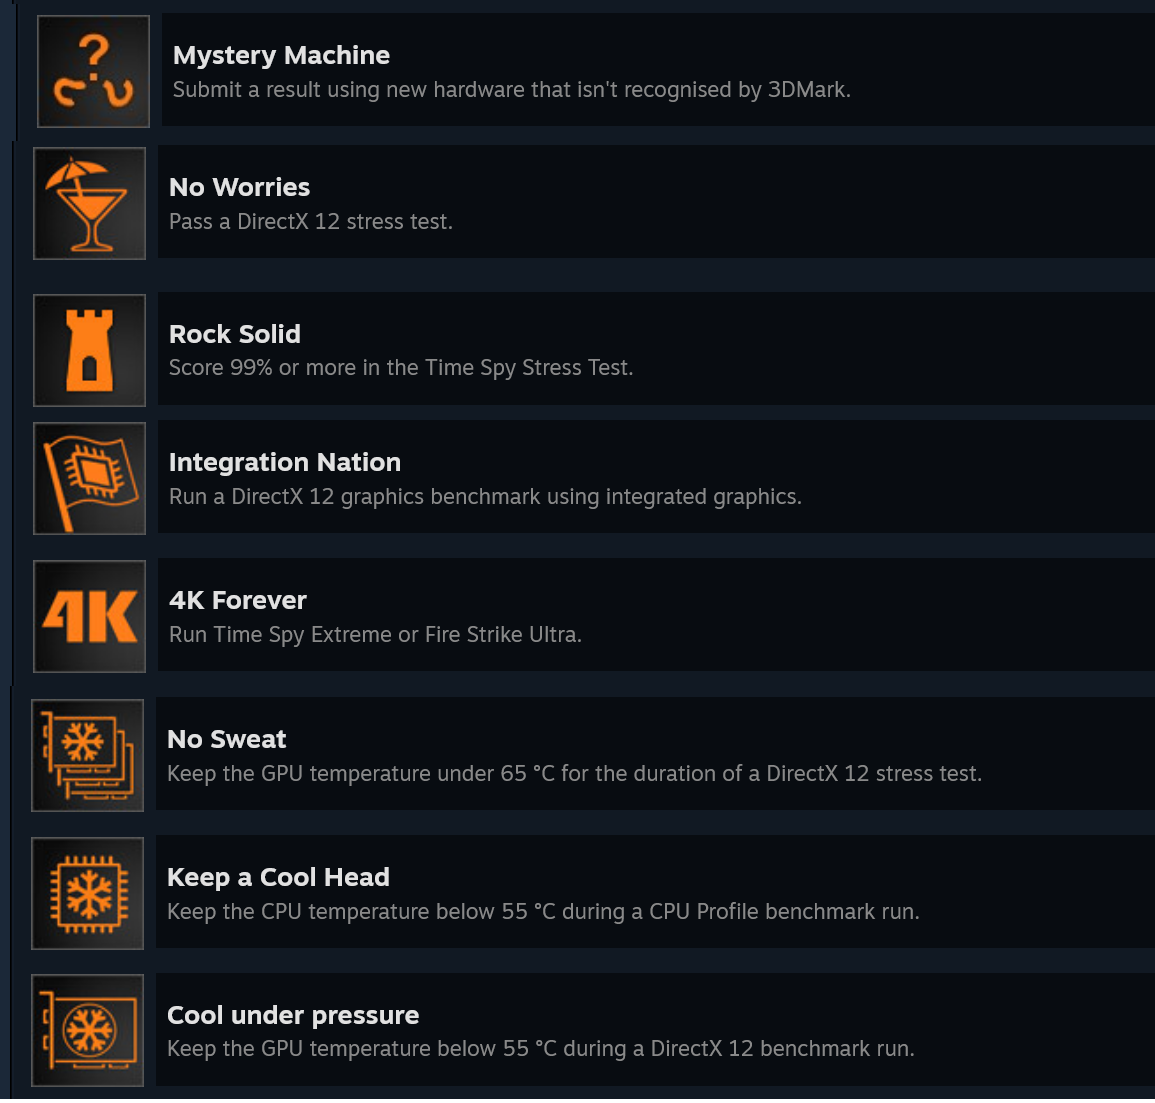Viewport: 1155px width, 1103px height.
Task: Select the Rock Solid castle tower icon
Action: coord(90,350)
